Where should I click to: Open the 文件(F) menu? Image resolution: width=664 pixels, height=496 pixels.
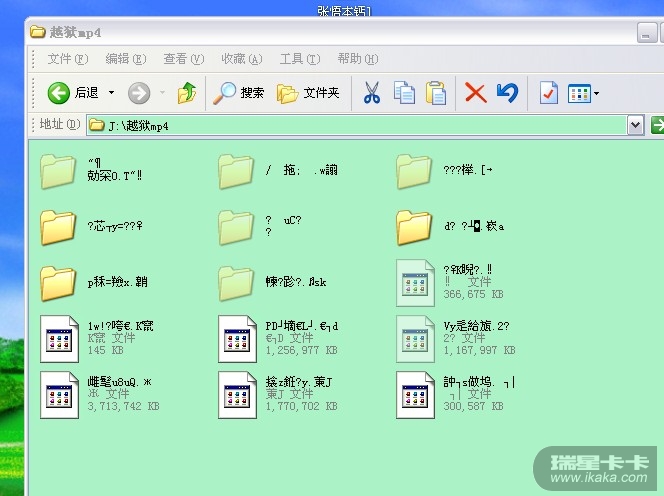click(67, 59)
